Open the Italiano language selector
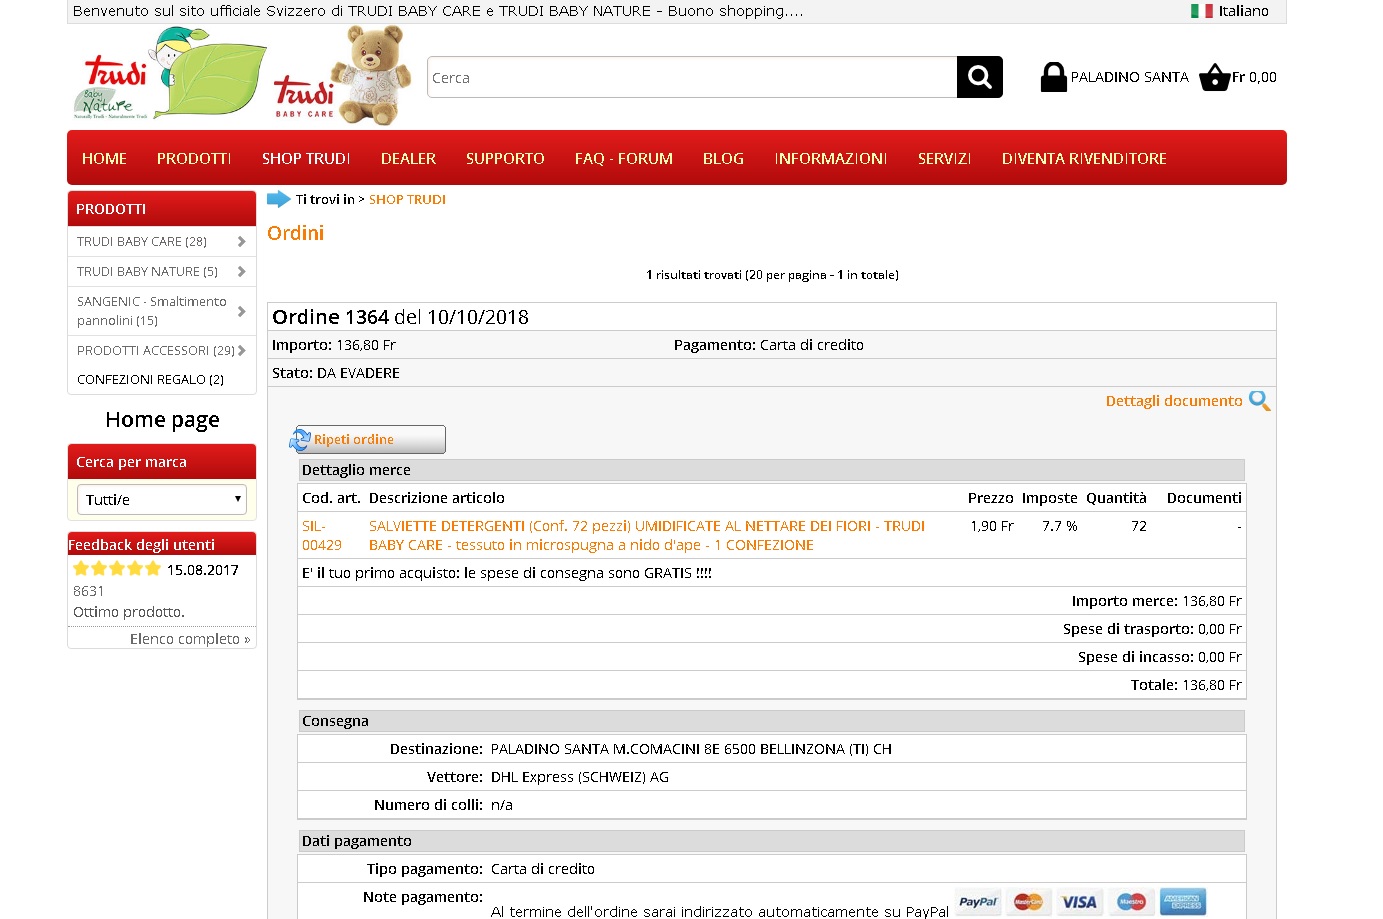 (x=1230, y=11)
